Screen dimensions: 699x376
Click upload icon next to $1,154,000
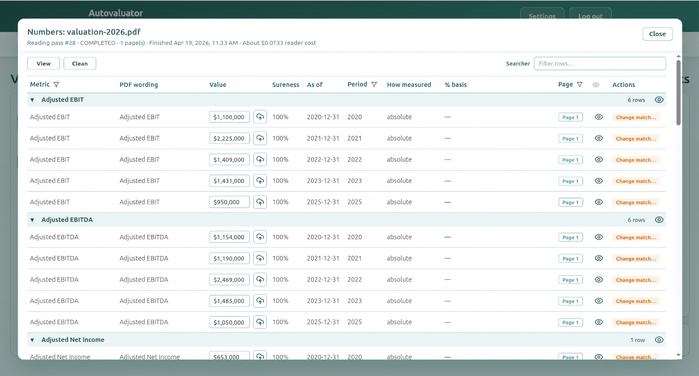tap(260, 237)
